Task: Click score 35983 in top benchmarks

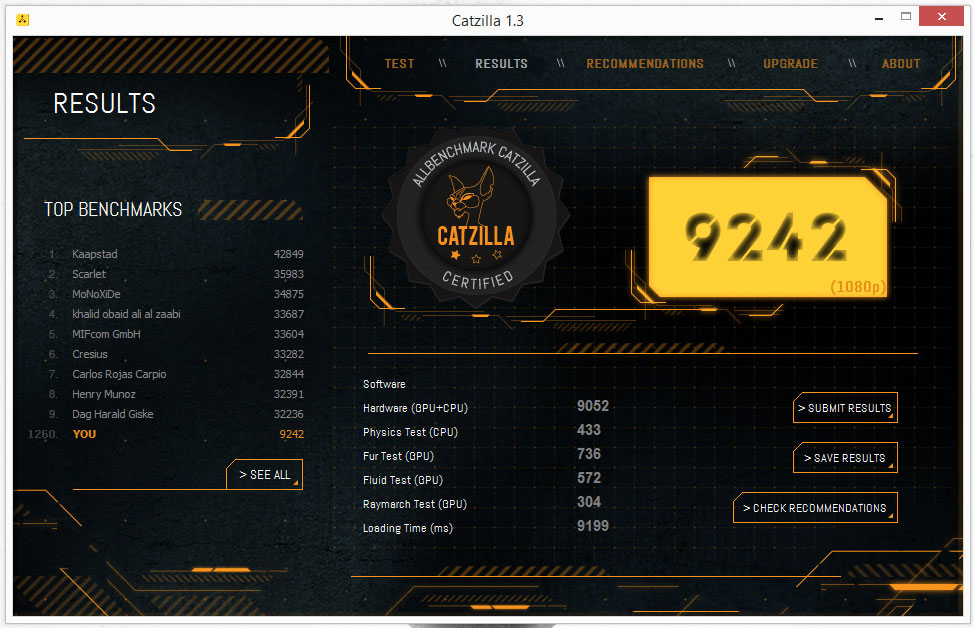Action: point(288,274)
